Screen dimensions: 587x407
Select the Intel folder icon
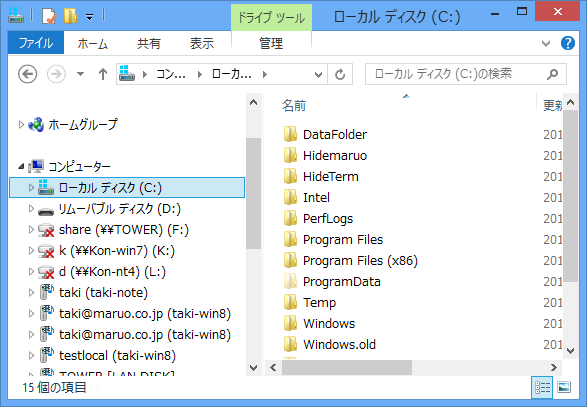(290, 197)
